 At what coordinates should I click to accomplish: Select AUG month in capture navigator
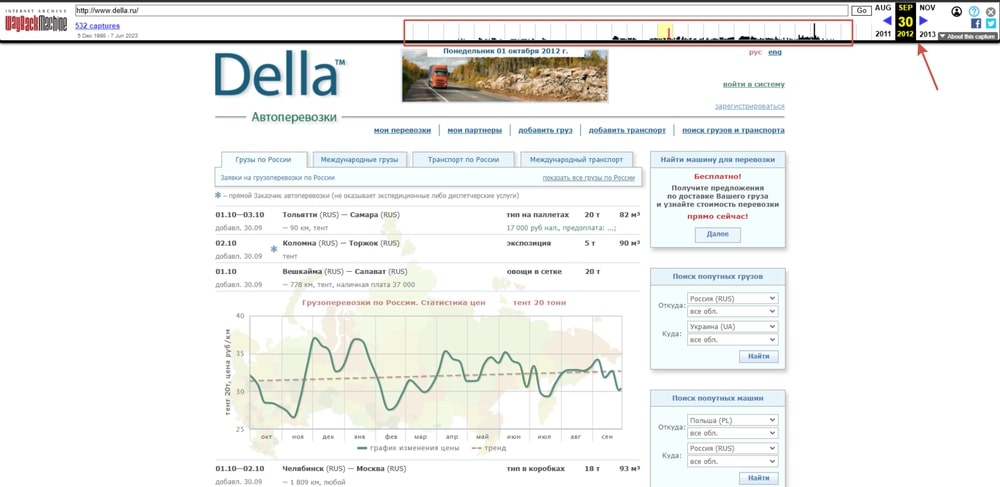pyautogui.click(x=883, y=8)
